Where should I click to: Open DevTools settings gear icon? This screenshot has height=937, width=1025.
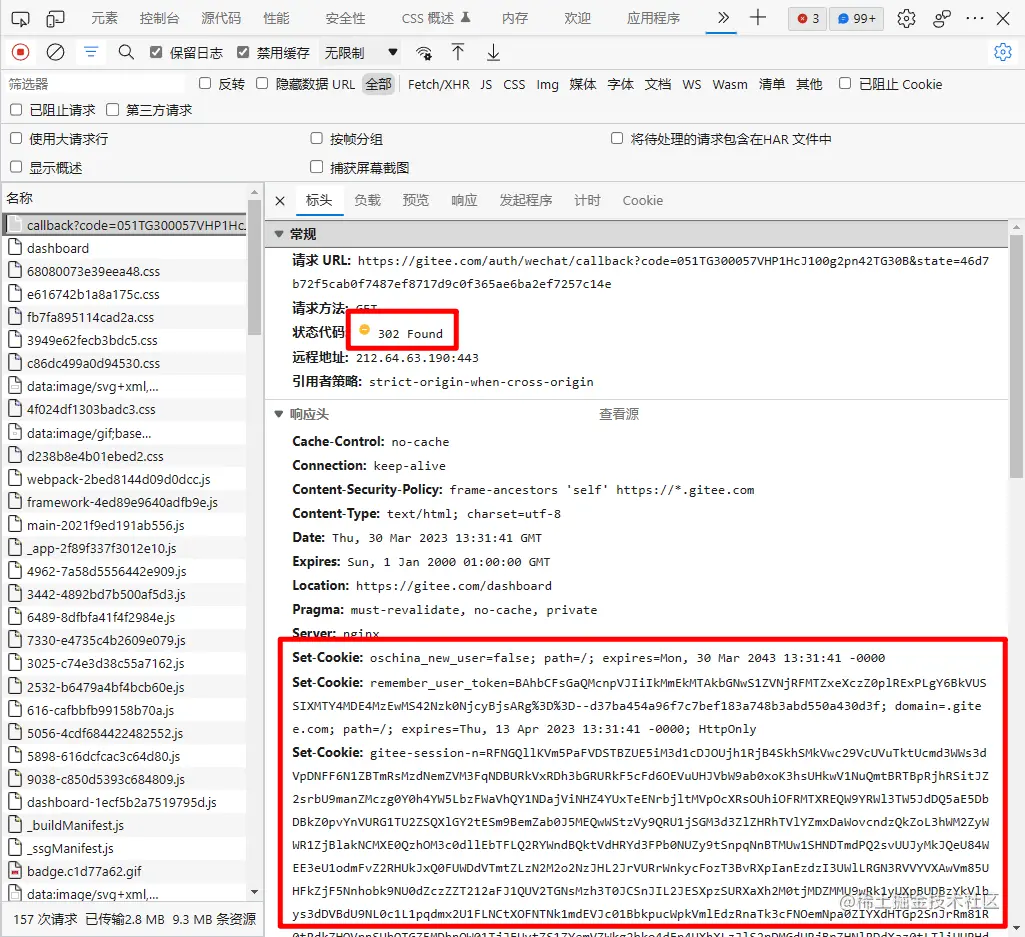[x=906, y=18]
